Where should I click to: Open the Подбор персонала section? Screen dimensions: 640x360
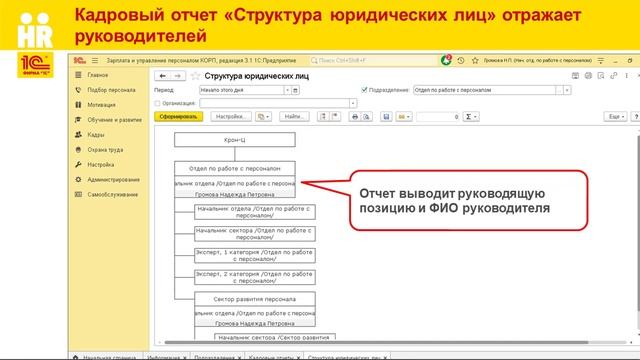(111, 90)
